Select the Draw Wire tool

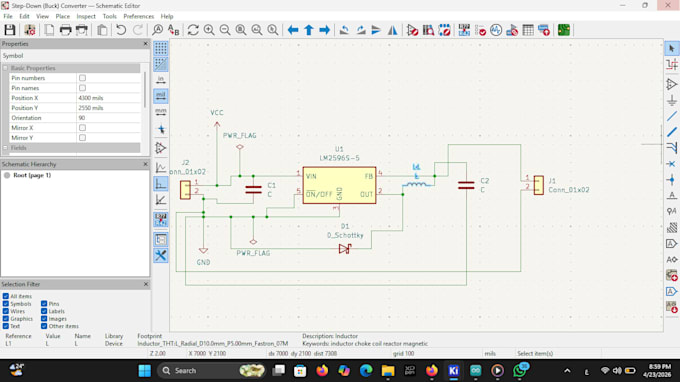point(672,116)
